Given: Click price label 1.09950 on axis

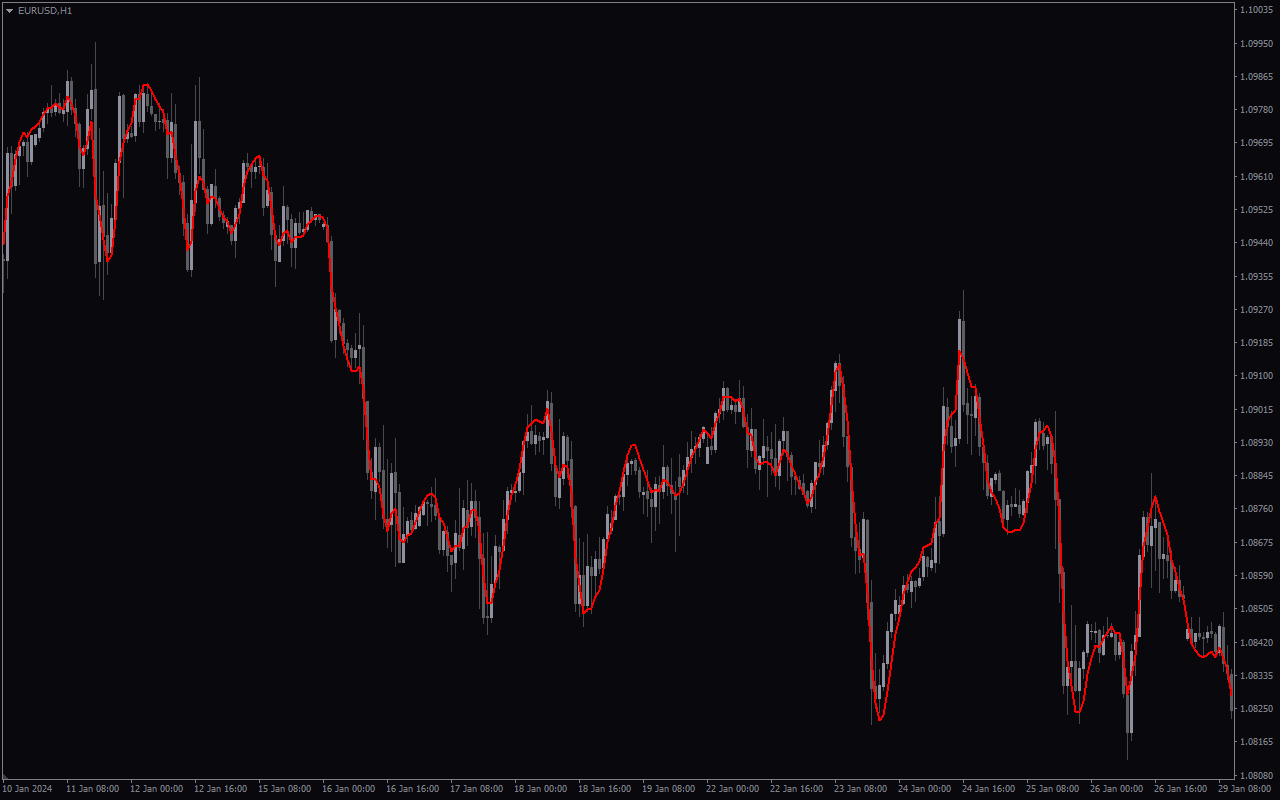Looking at the screenshot, I should coord(1256,43).
